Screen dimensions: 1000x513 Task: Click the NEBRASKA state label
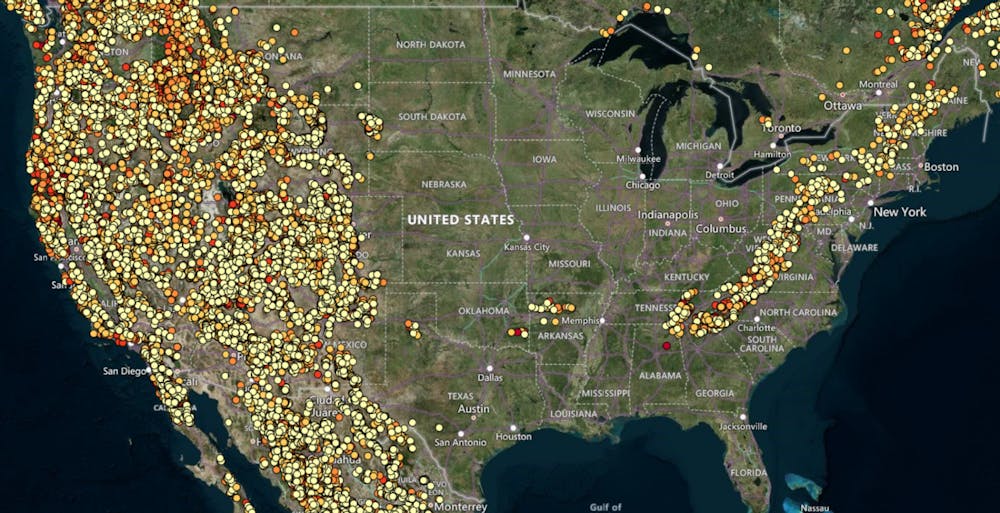[444, 184]
